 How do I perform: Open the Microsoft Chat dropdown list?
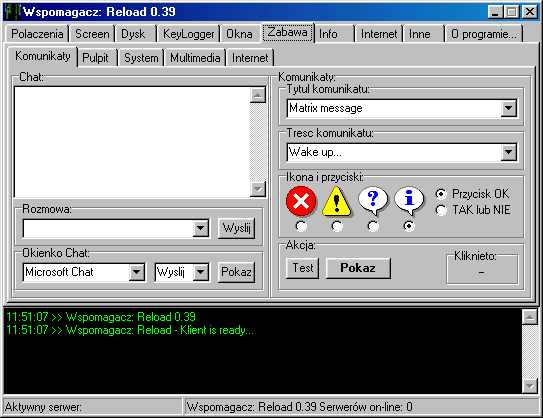coord(137,272)
